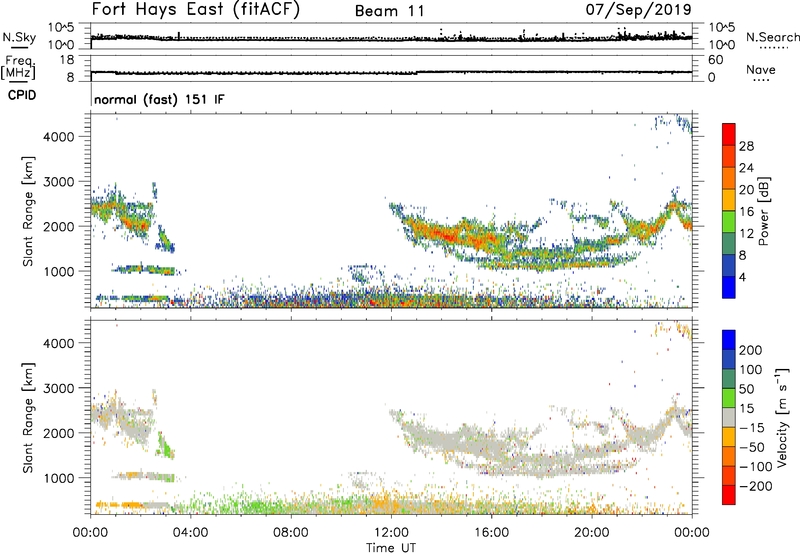This screenshot has width=800, height=554.
Task: Select the '4' tick on Power colorbar
Action: 742,277
